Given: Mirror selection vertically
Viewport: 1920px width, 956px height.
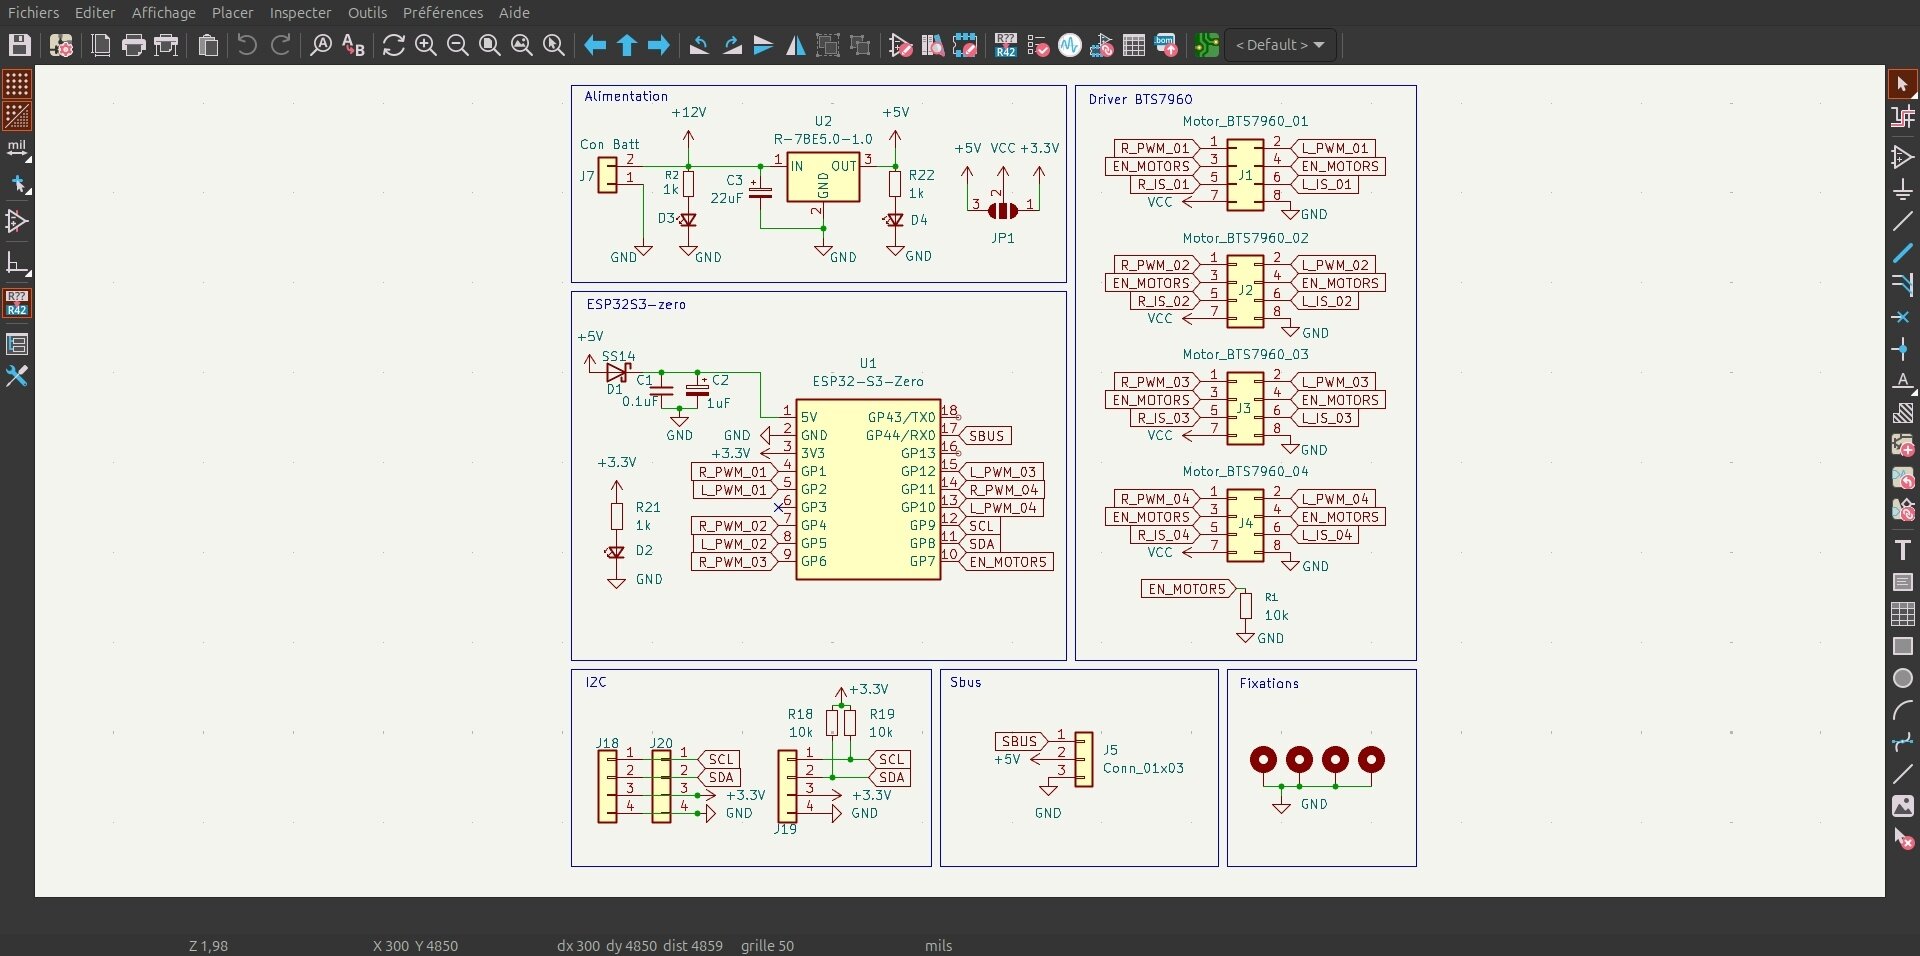Looking at the screenshot, I should point(764,45).
